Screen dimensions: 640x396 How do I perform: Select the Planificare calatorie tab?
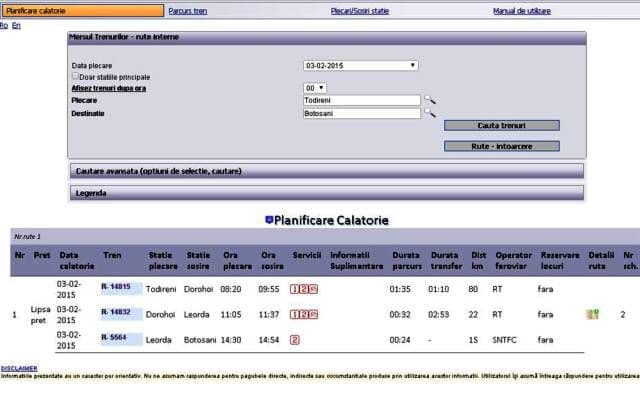coord(83,11)
